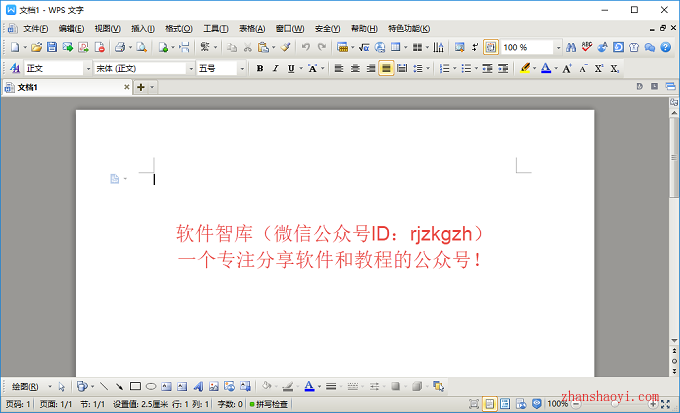
Task: Toggle bold formatting
Action: 260,69
